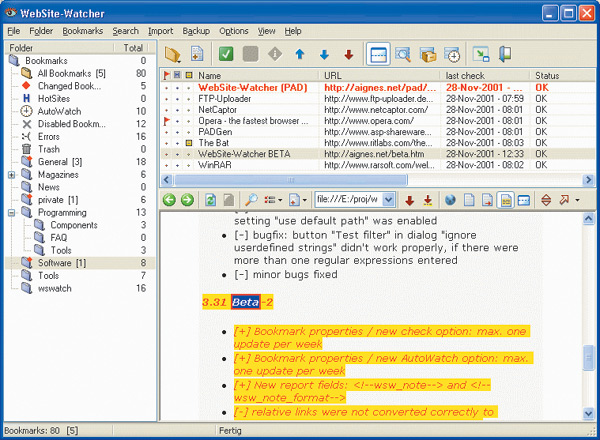Image resolution: width=600 pixels, height=440 pixels.
Task: Click the refresh page icon in browser toolbar
Action: pyautogui.click(x=210, y=200)
